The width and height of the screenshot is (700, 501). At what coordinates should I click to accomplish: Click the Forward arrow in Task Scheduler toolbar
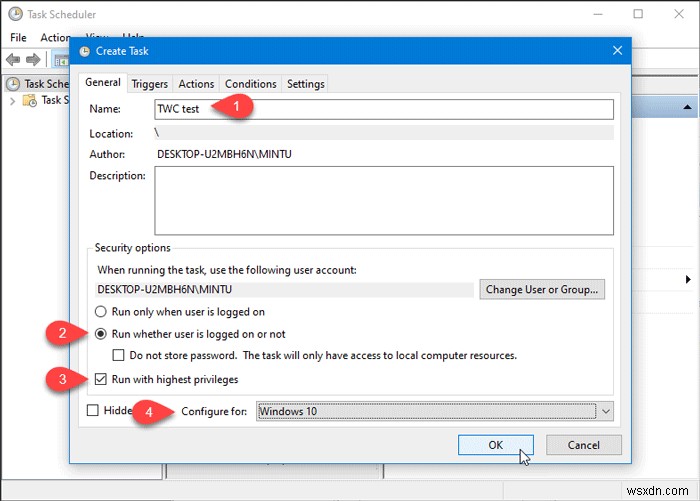tap(33, 59)
